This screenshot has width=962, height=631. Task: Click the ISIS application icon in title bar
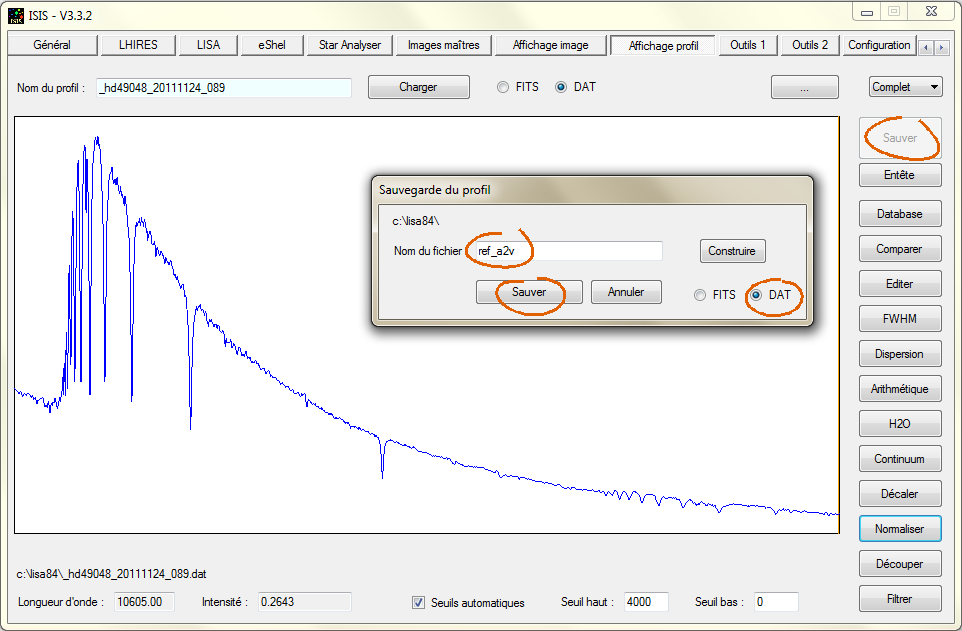pos(15,13)
